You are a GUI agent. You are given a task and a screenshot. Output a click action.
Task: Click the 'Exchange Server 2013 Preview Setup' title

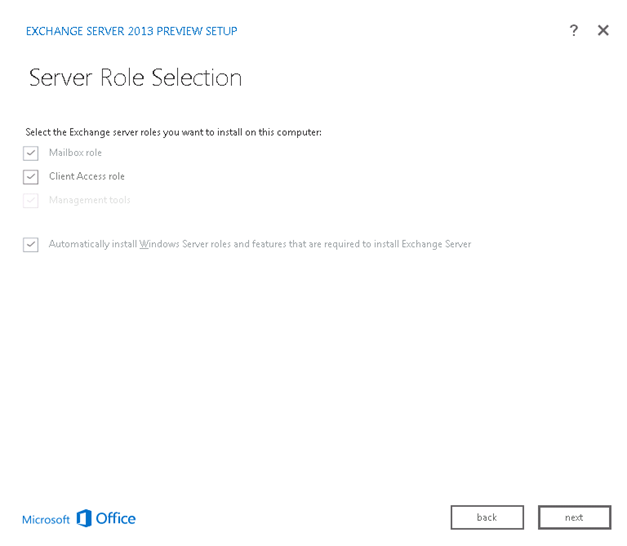(x=131, y=31)
